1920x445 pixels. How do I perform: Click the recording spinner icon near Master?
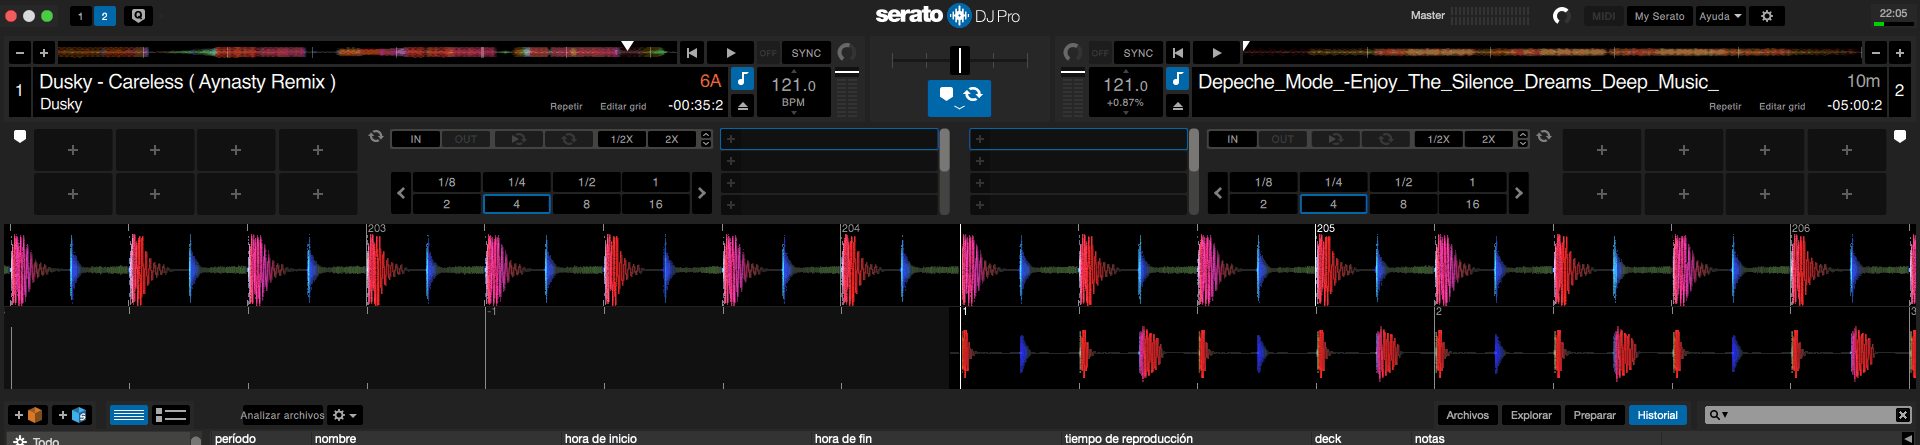coord(1561,16)
